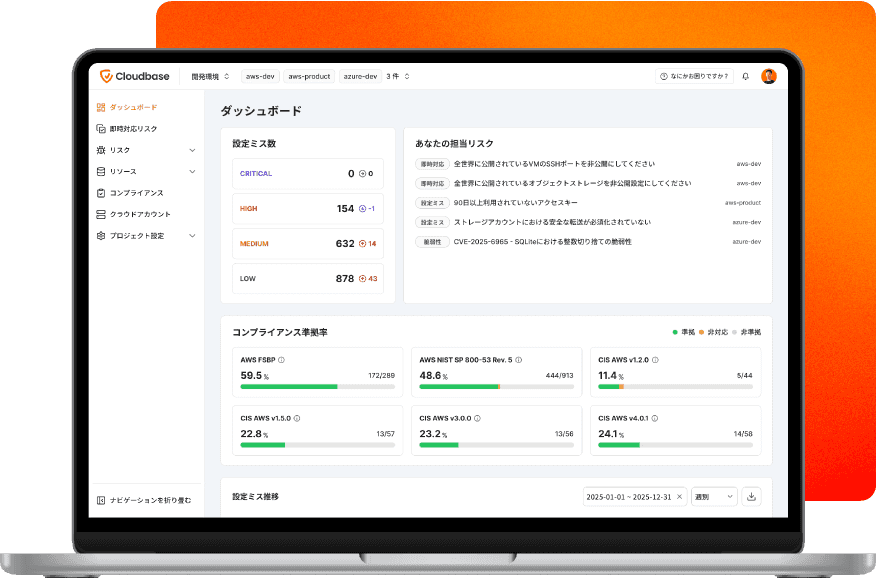Click the プロジェクト設定 gear icon

(101, 236)
